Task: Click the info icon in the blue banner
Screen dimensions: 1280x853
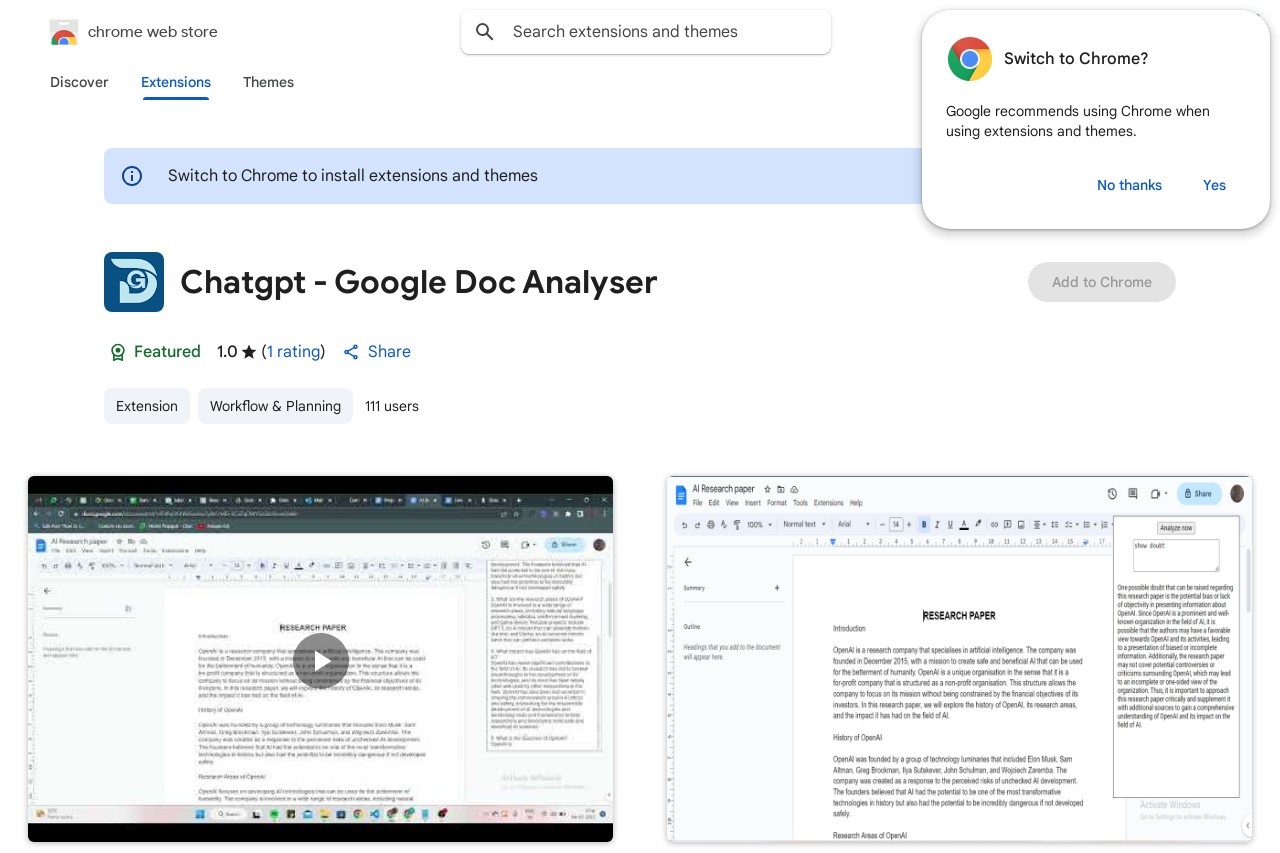Action: click(132, 176)
